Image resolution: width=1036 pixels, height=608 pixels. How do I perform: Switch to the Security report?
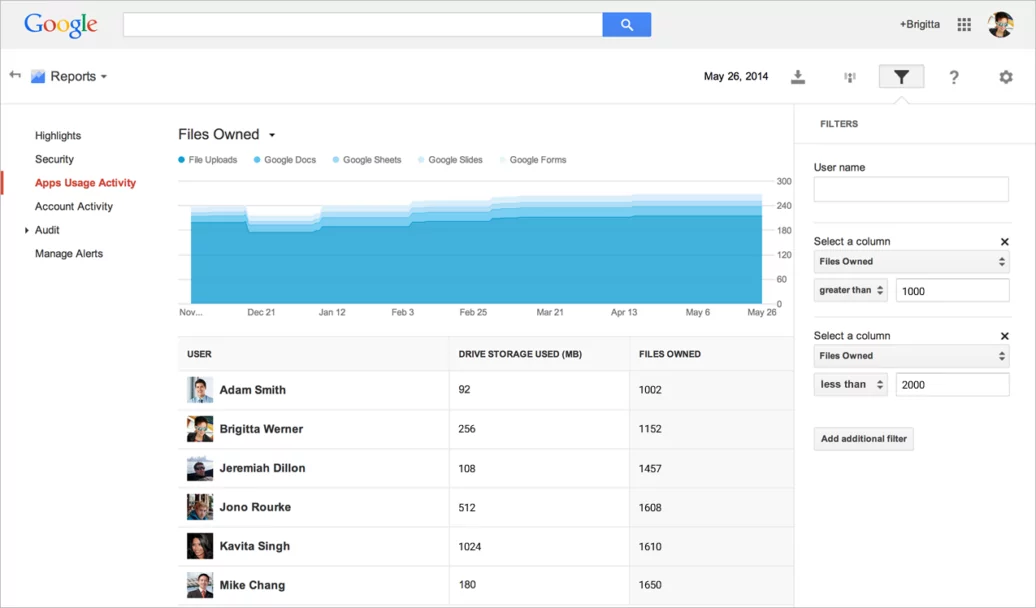tap(54, 158)
